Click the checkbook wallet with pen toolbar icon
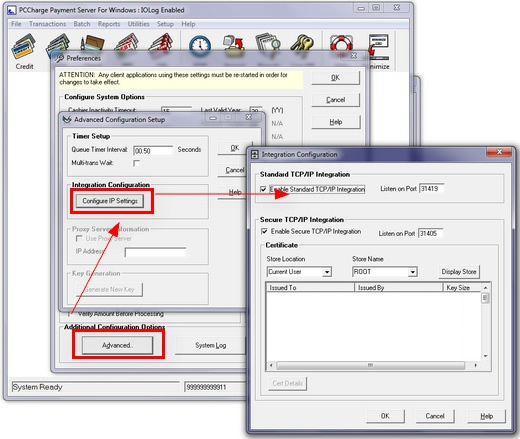The width and height of the screenshot is (520, 439). tap(92, 42)
